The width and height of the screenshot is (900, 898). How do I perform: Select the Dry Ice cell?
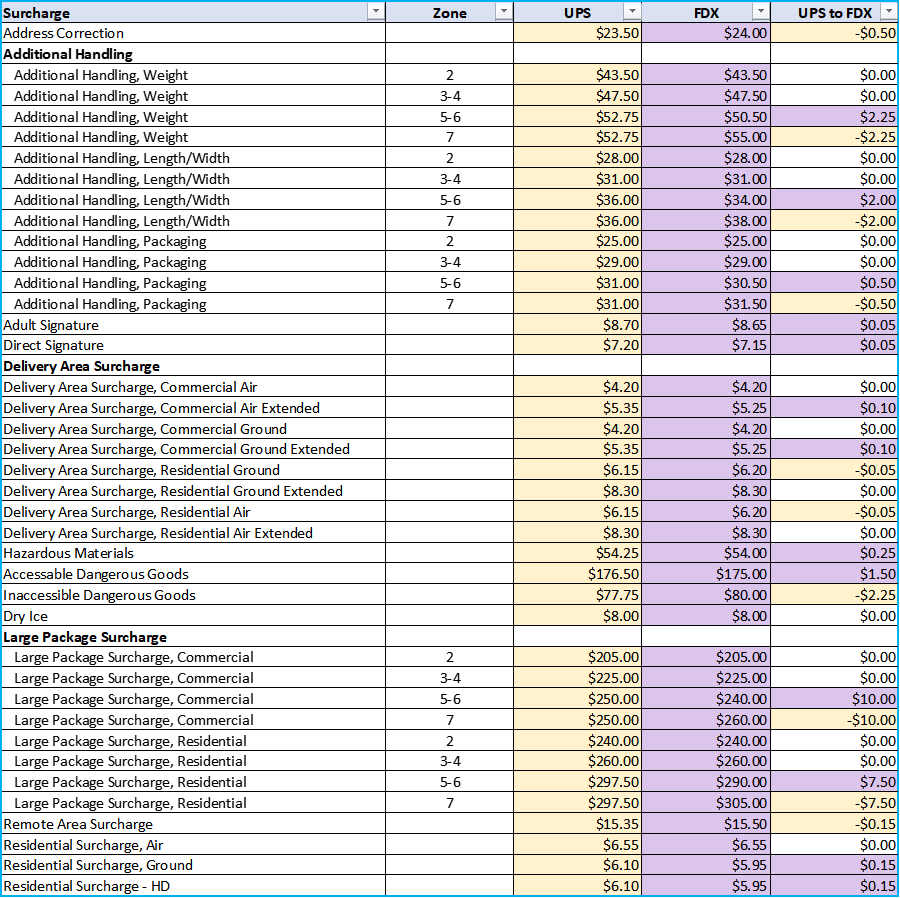[x=193, y=616]
